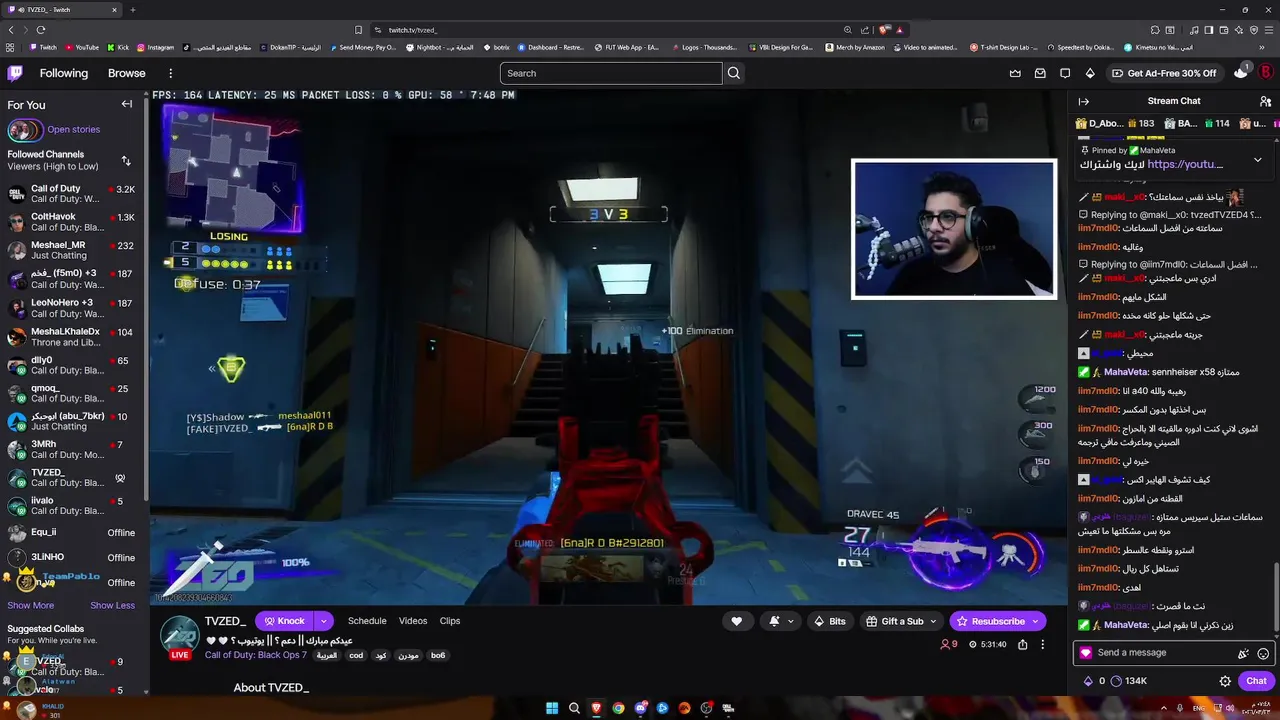The image size is (1280, 720).
Task: Open the Browse page
Action: [127, 73]
